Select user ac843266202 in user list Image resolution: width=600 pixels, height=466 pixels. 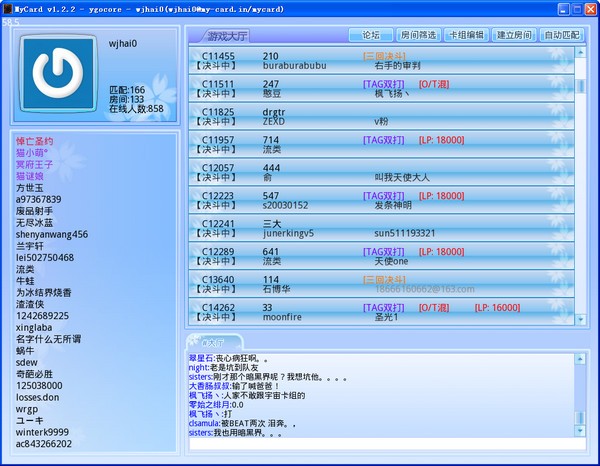(44, 444)
